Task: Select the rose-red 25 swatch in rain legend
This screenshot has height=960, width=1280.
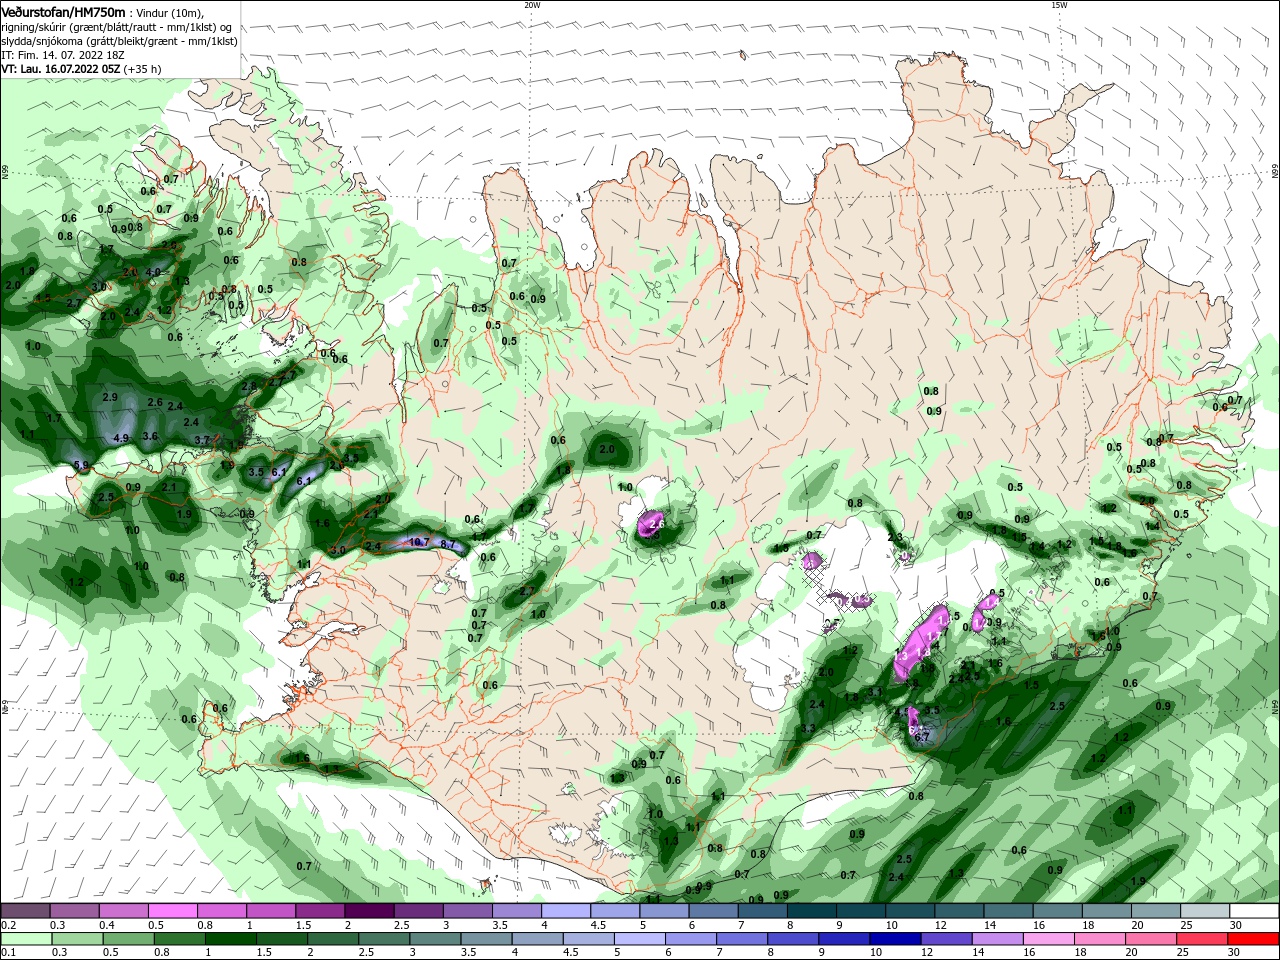Action: coord(1203,938)
